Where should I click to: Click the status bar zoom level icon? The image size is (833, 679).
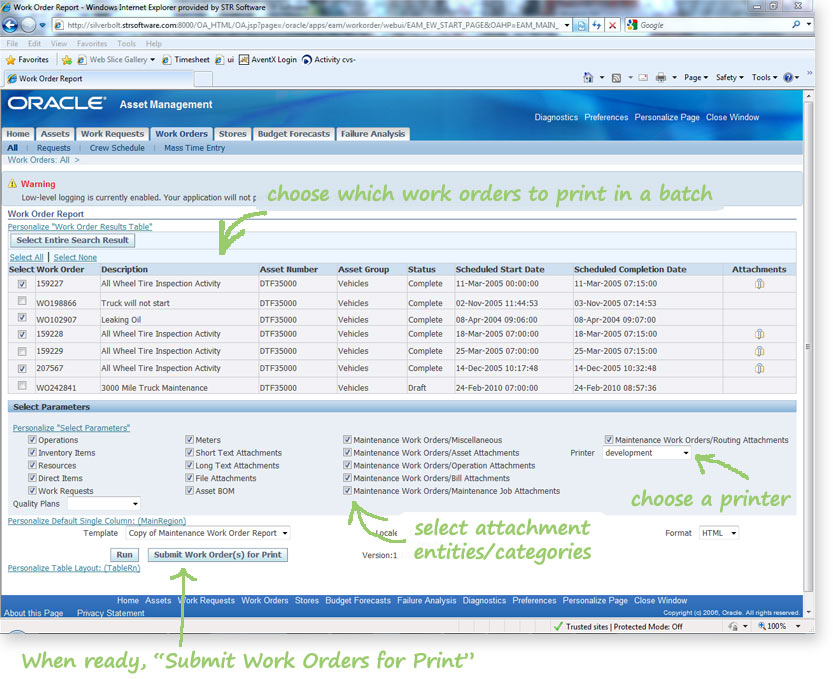tap(762, 626)
